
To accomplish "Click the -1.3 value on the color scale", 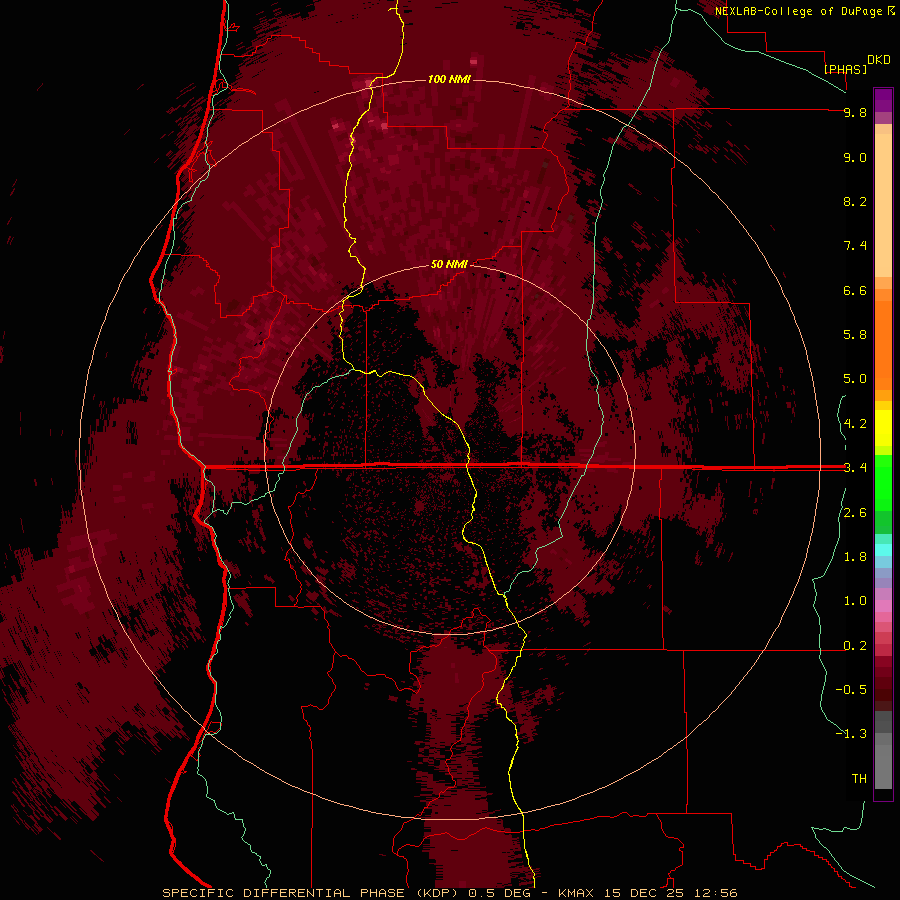I will (x=851, y=734).
